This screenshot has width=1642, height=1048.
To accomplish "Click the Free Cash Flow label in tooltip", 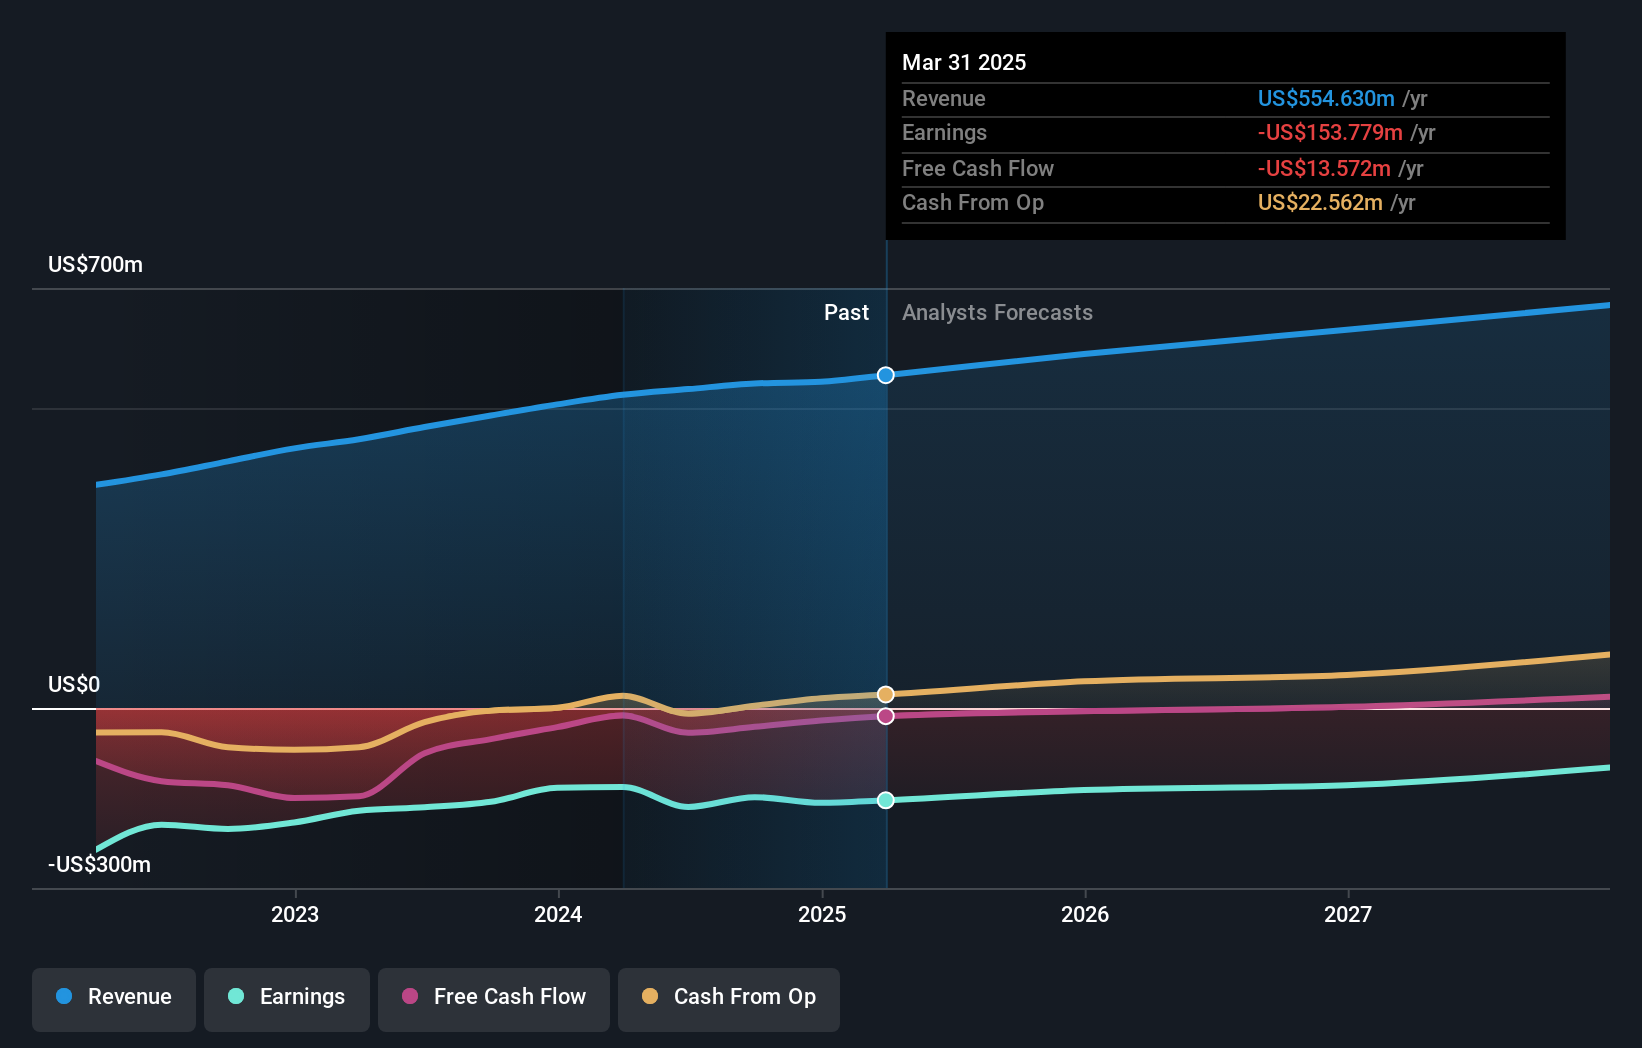I will (978, 169).
